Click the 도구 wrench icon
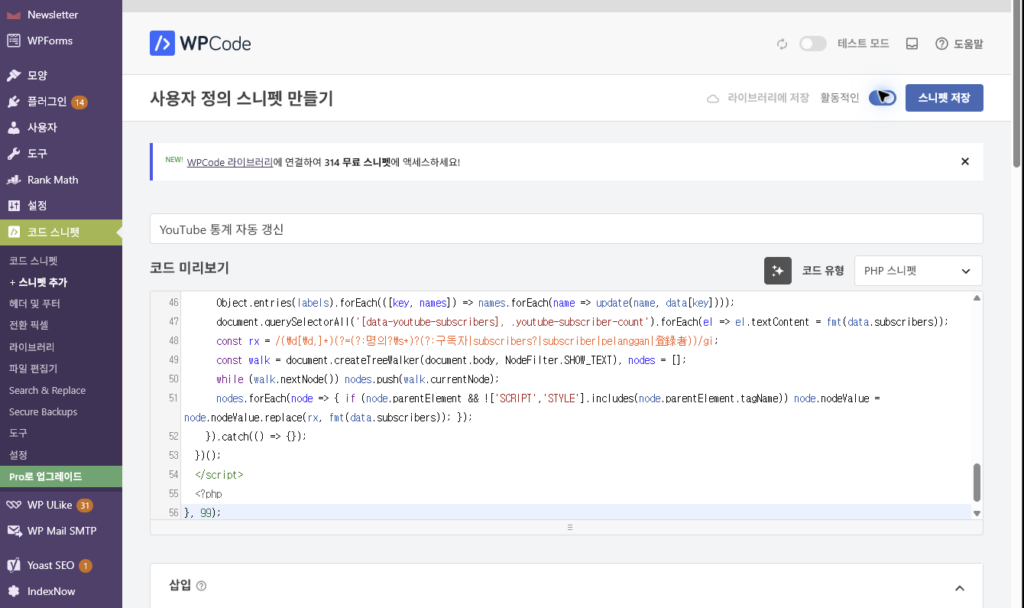1024x608 pixels. [14, 153]
